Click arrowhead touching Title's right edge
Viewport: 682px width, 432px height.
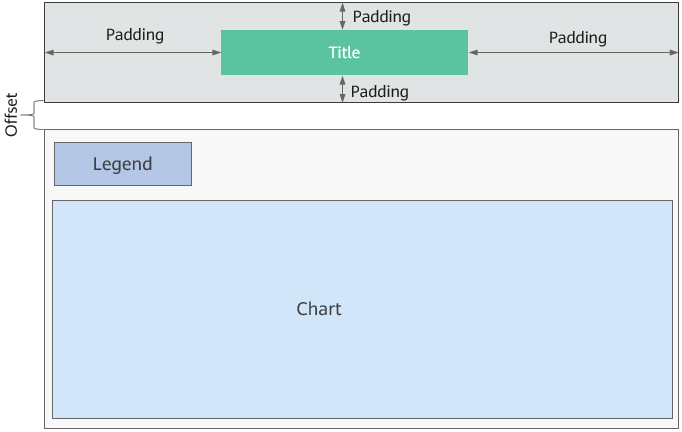(x=474, y=52)
